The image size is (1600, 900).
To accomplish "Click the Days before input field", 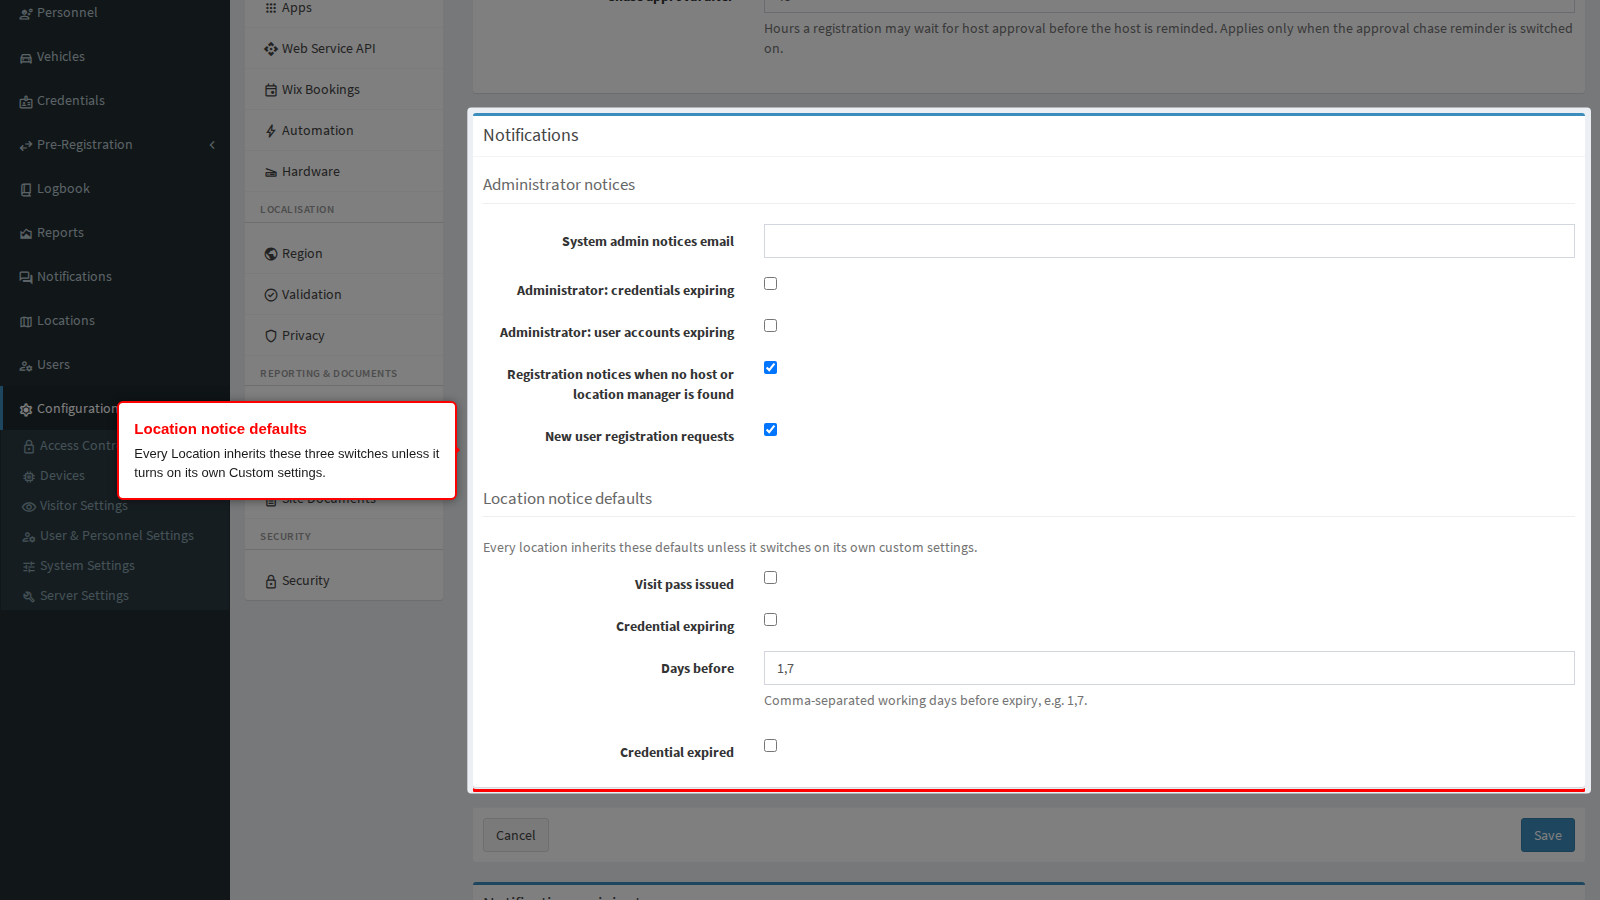I will (x=1169, y=668).
